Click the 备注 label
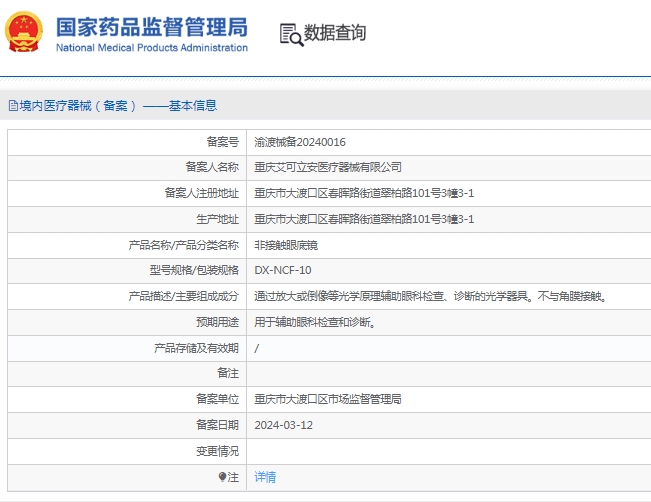Screen dimensions: 651x502 point(228,373)
